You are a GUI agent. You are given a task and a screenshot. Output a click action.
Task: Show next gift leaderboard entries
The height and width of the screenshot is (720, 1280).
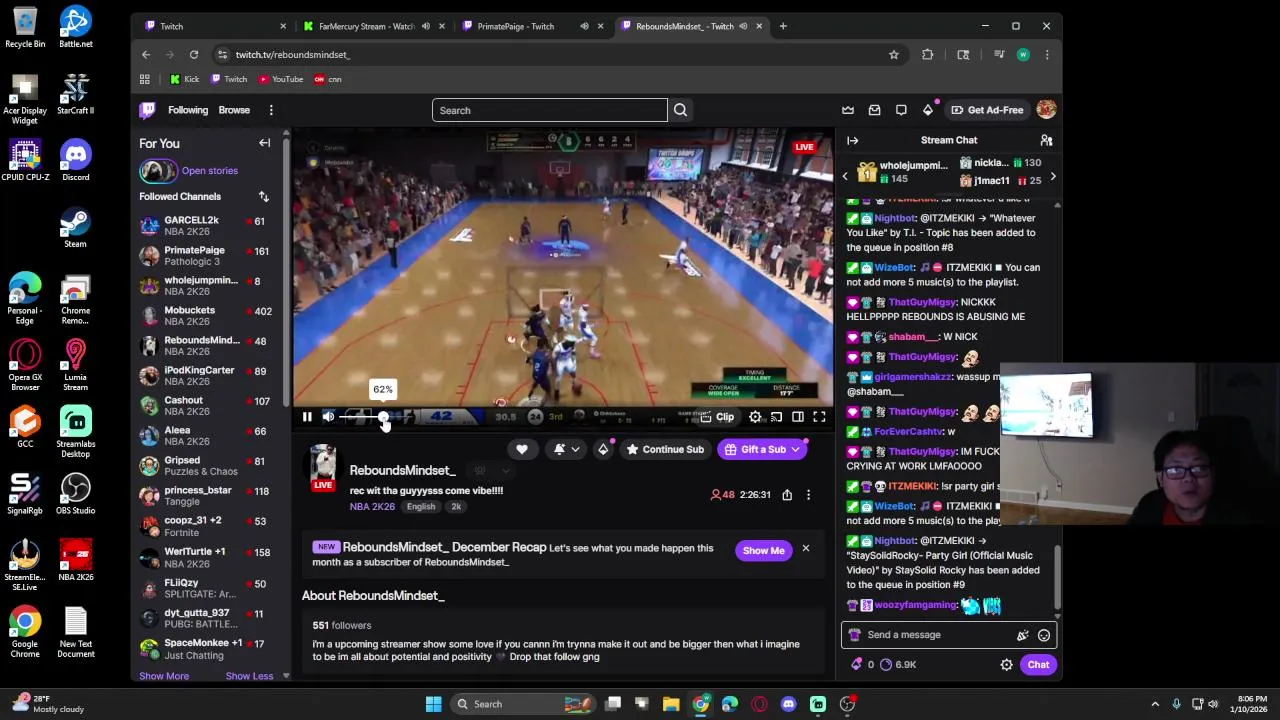(1052, 177)
